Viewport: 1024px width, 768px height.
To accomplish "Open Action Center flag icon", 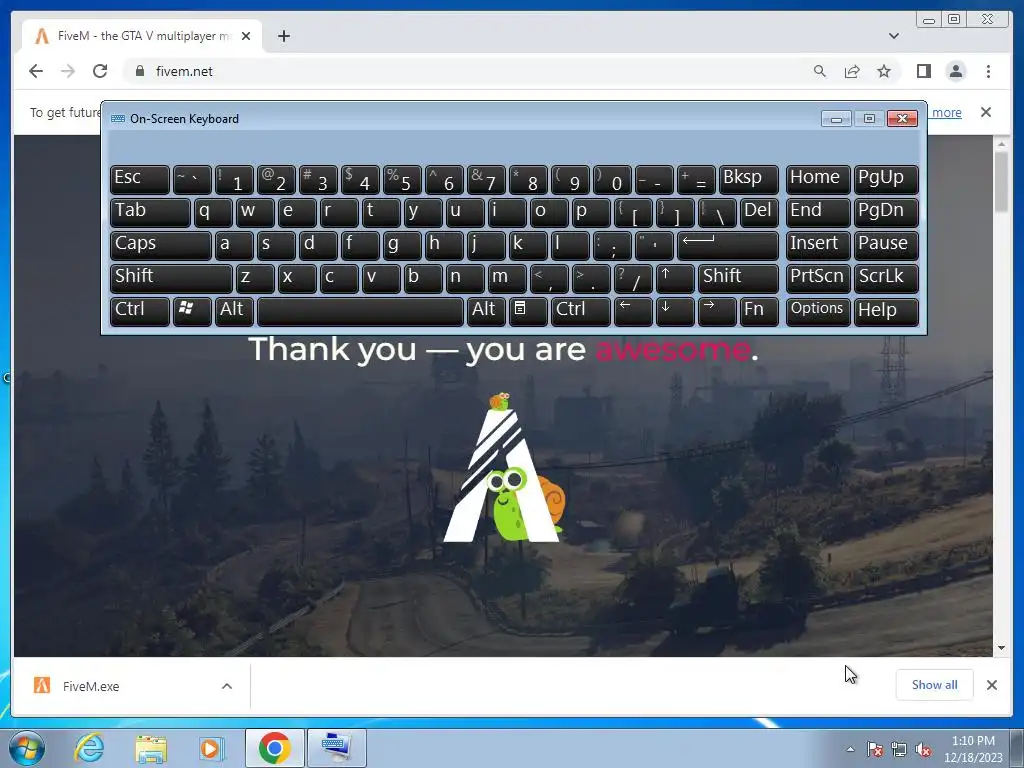I will [x=874, y=750].
